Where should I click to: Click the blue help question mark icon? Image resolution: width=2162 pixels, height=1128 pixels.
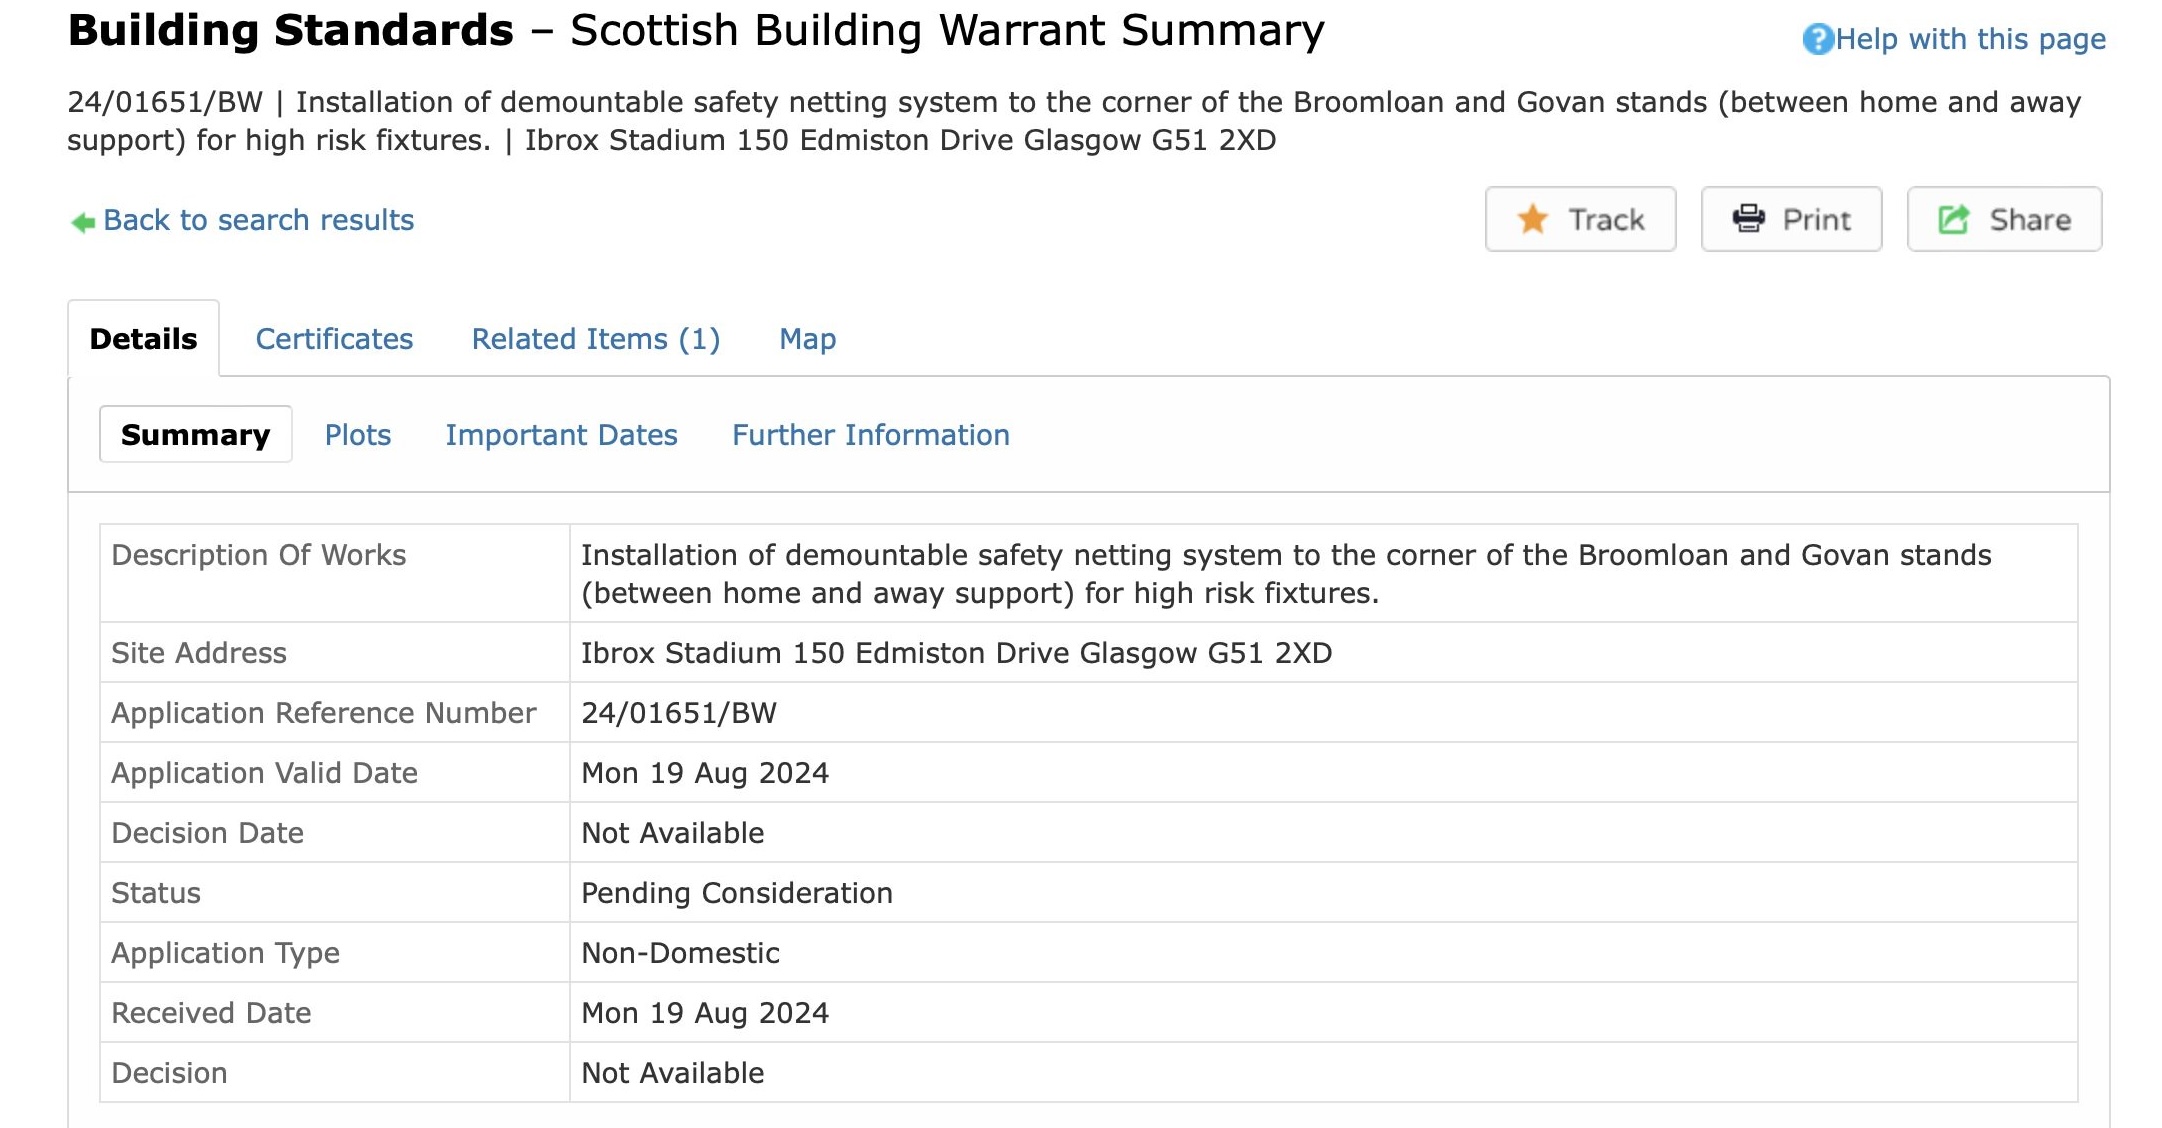coord(1817,39)
